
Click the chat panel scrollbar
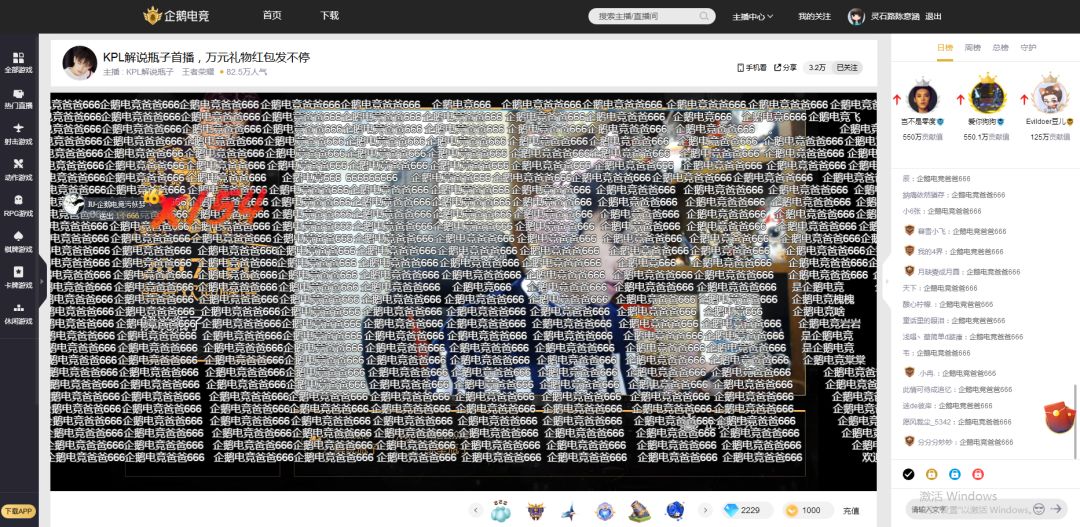click(x=1077, y=420)
